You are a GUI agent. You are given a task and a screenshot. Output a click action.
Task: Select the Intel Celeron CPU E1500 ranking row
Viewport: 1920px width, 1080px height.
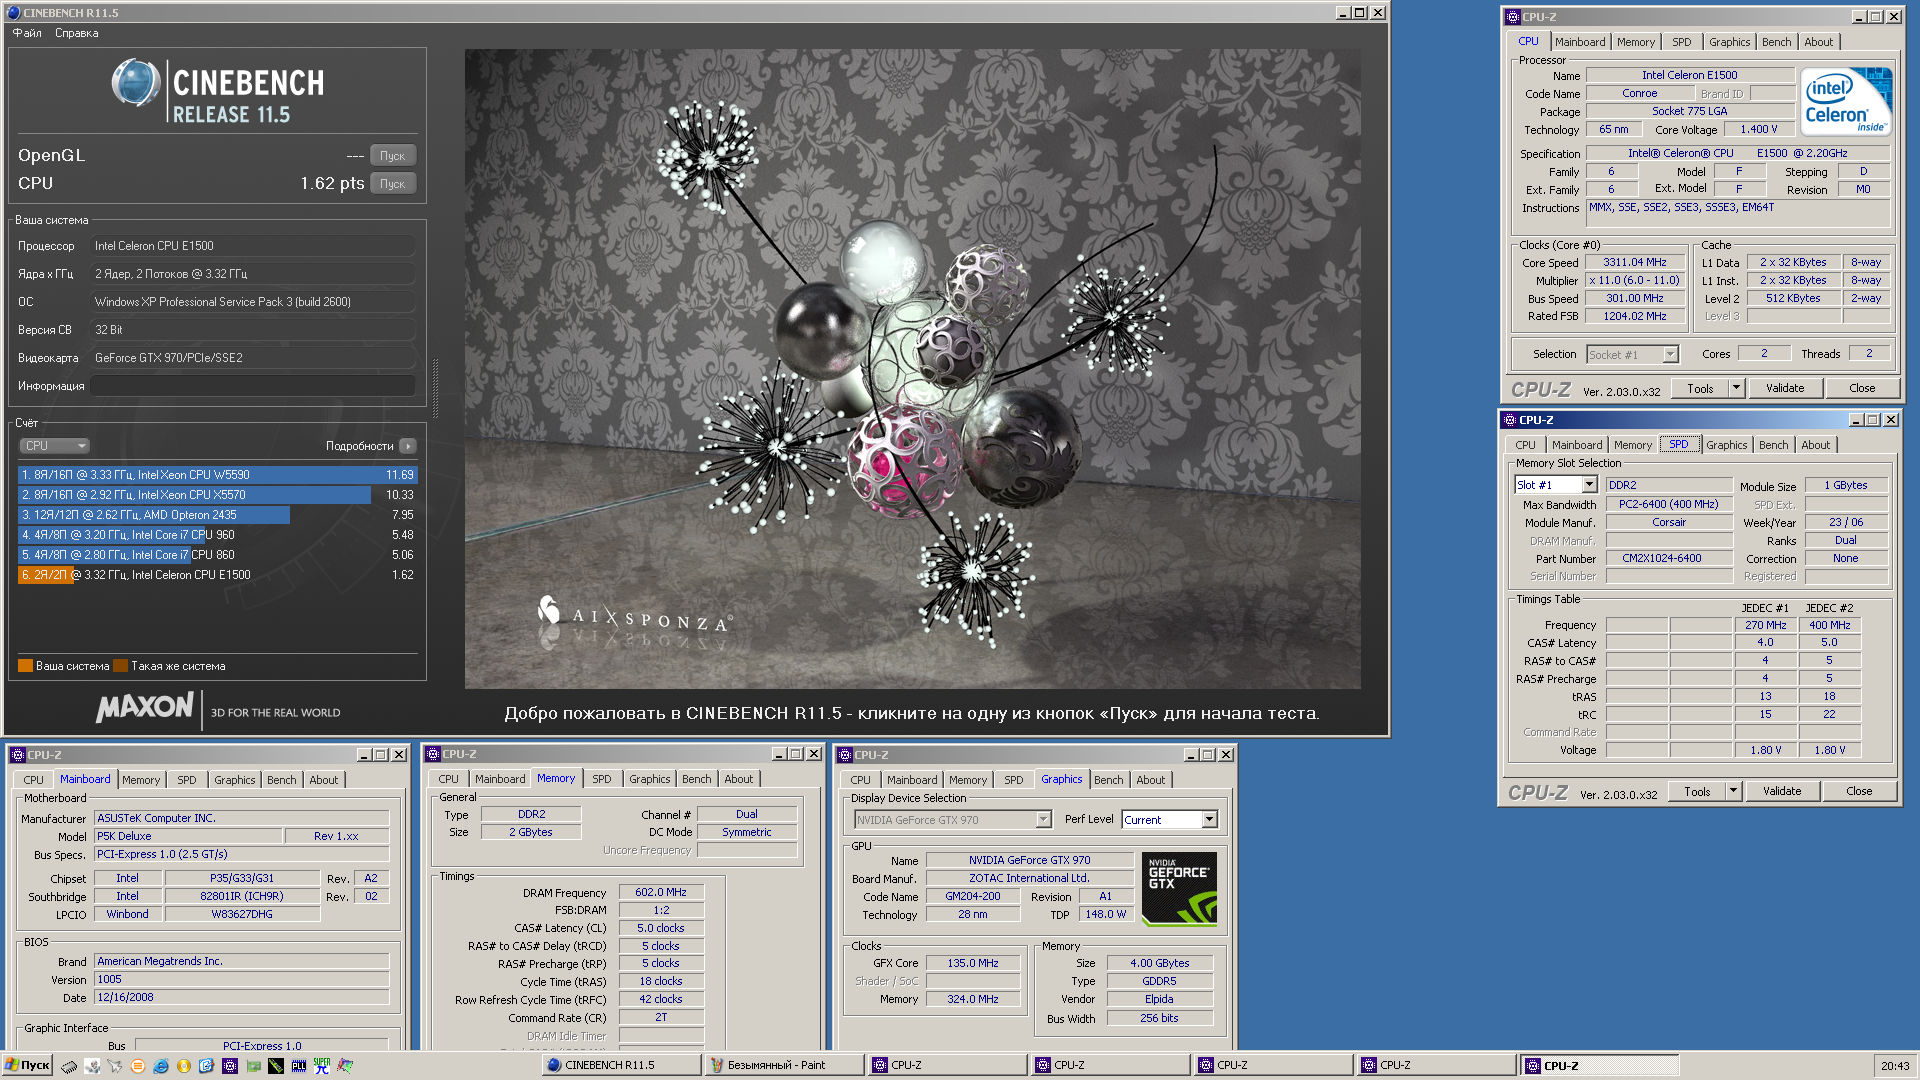point(217,575)
